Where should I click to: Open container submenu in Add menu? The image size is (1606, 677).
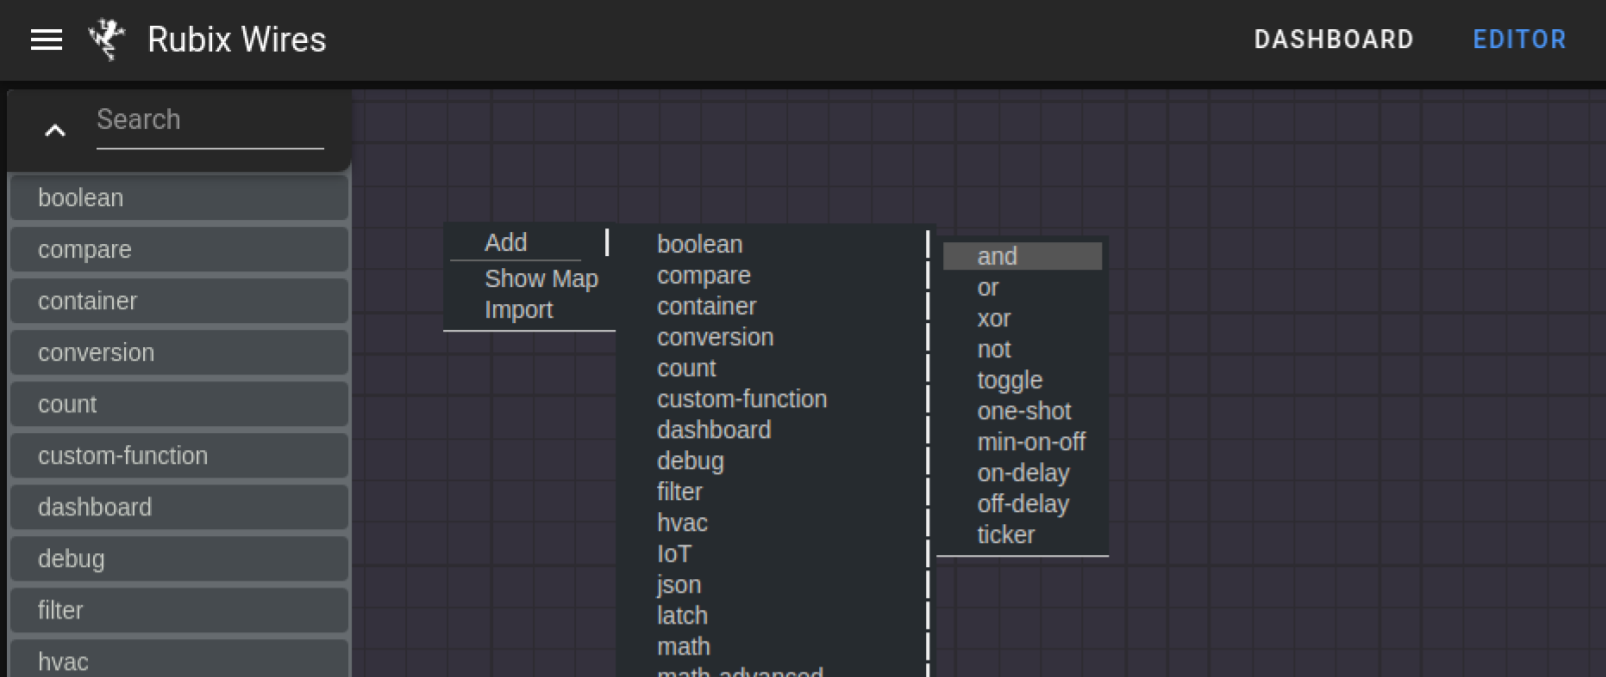click(776, 307)
